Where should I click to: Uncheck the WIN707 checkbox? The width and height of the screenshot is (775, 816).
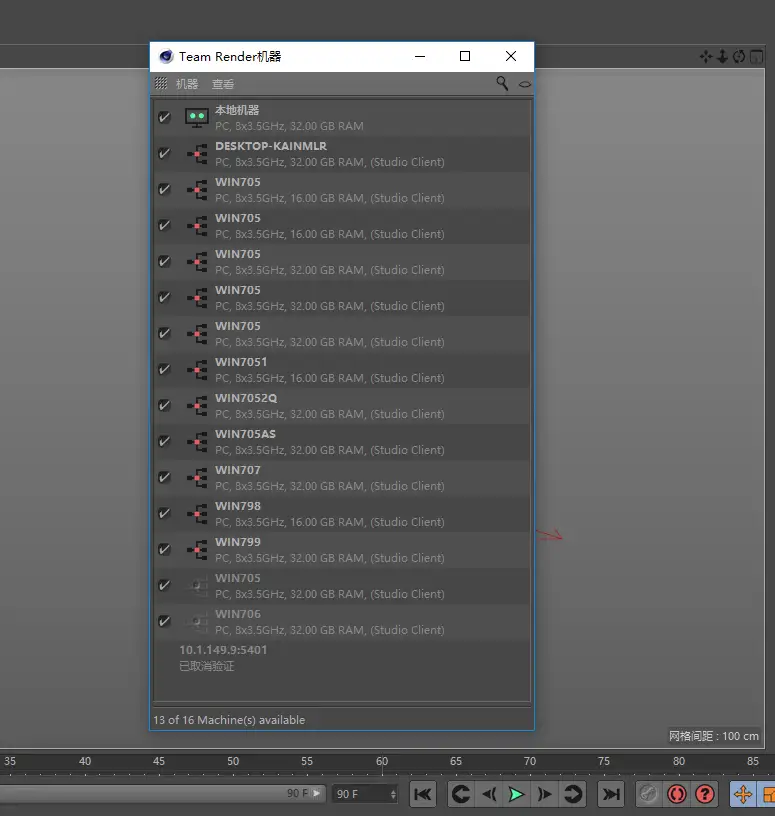[x=164, y=477]
